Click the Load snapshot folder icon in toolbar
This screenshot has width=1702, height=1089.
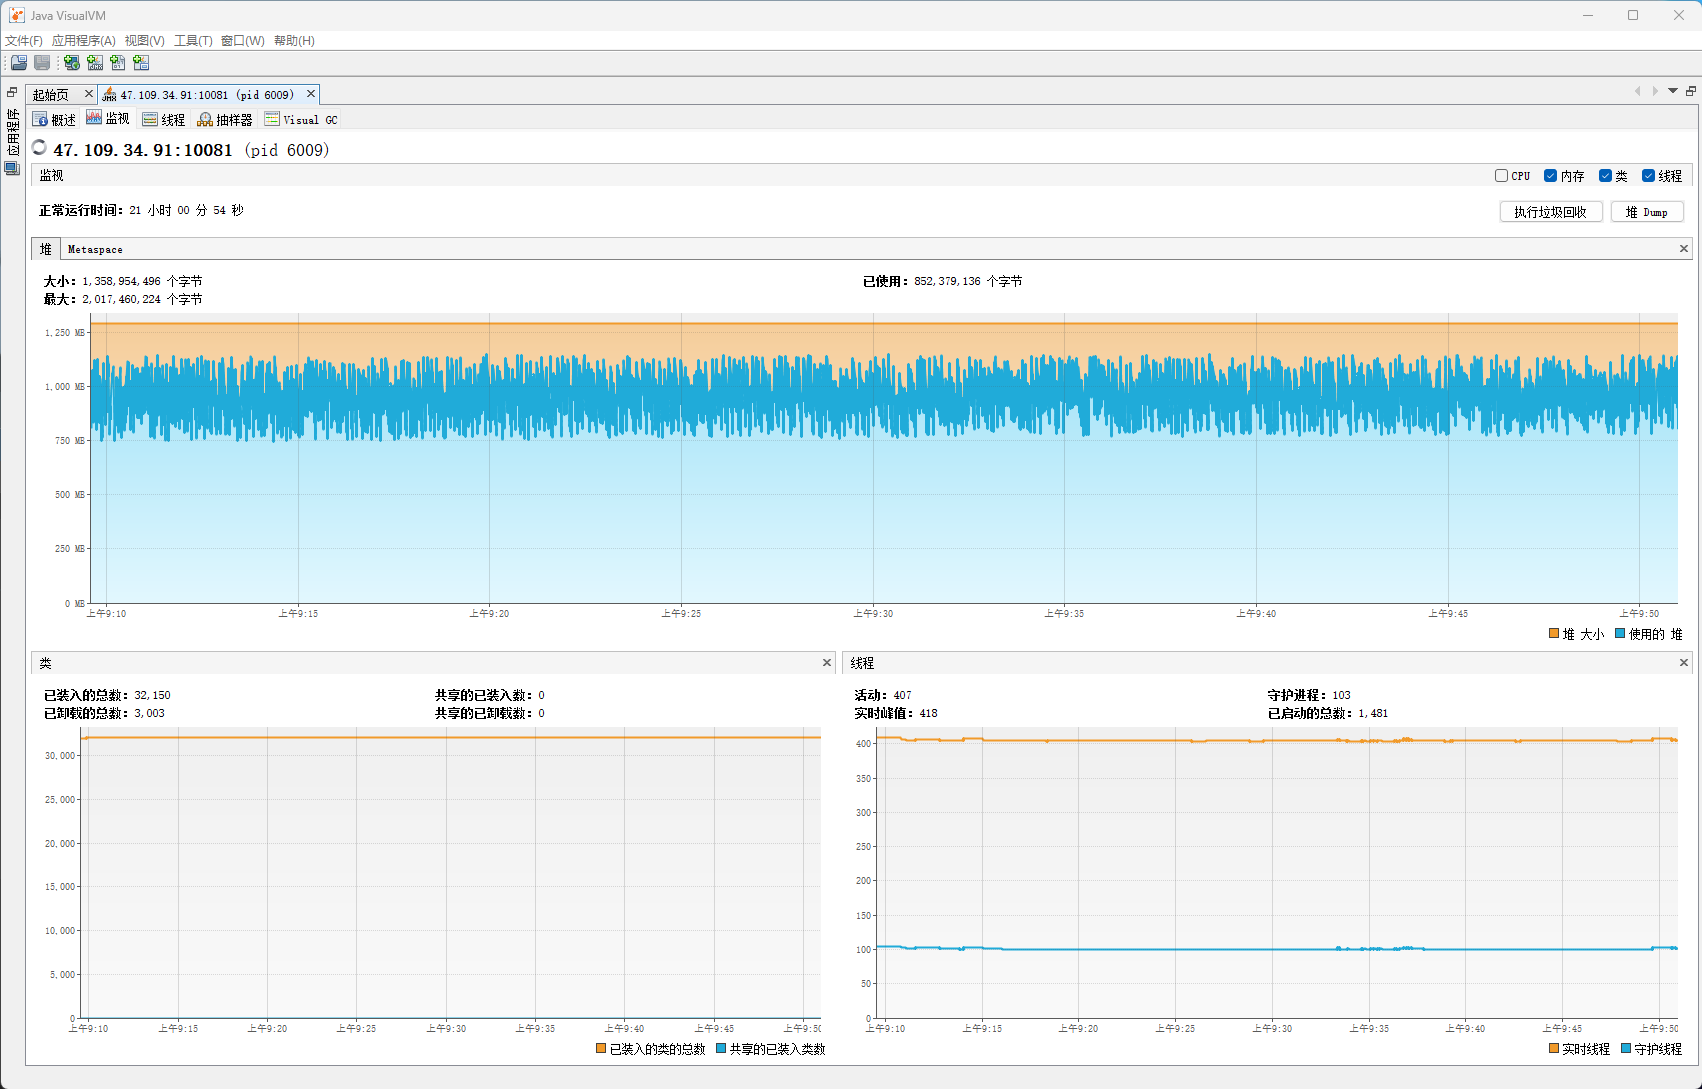coord(19,63)
